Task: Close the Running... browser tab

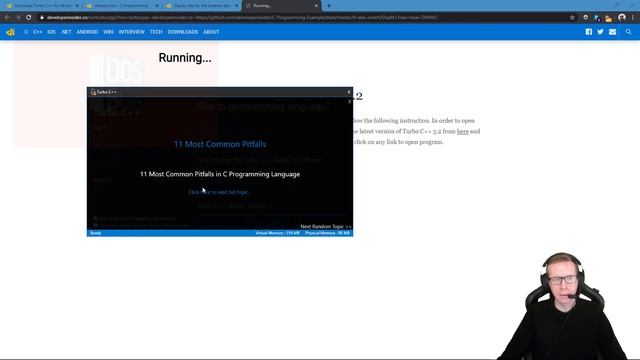Action: [x=316, y=6]
